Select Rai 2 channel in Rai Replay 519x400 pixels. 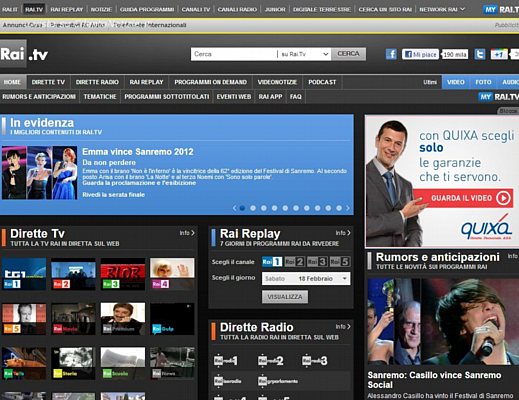[x=295, y=262]
